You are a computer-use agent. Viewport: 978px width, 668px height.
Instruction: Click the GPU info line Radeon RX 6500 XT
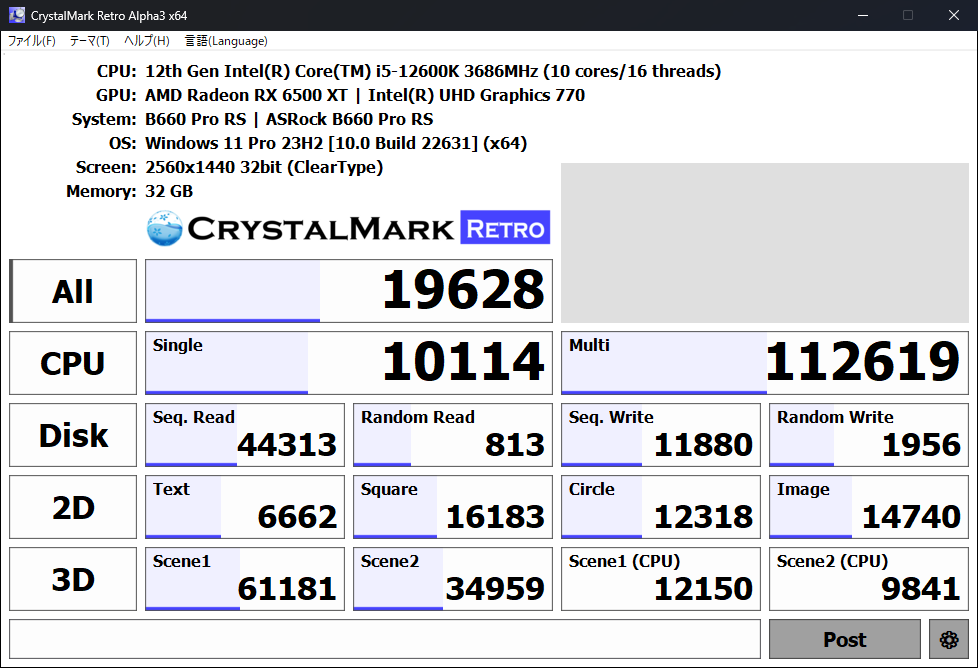(x=365, y=95)
